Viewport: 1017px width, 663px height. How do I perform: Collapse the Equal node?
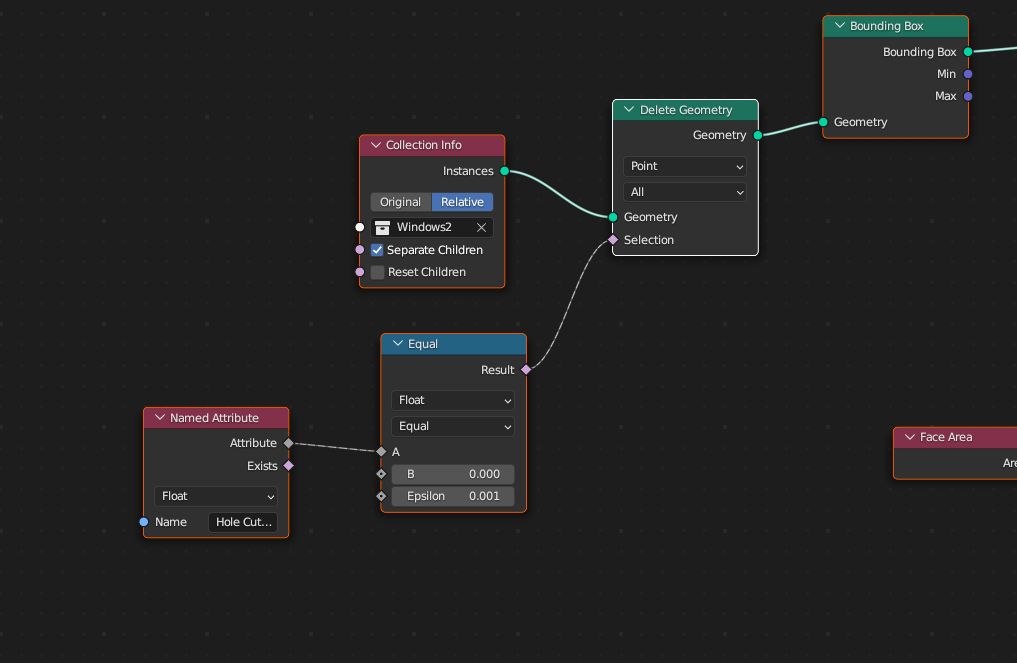pyautogui.click(x=398, y=343)
